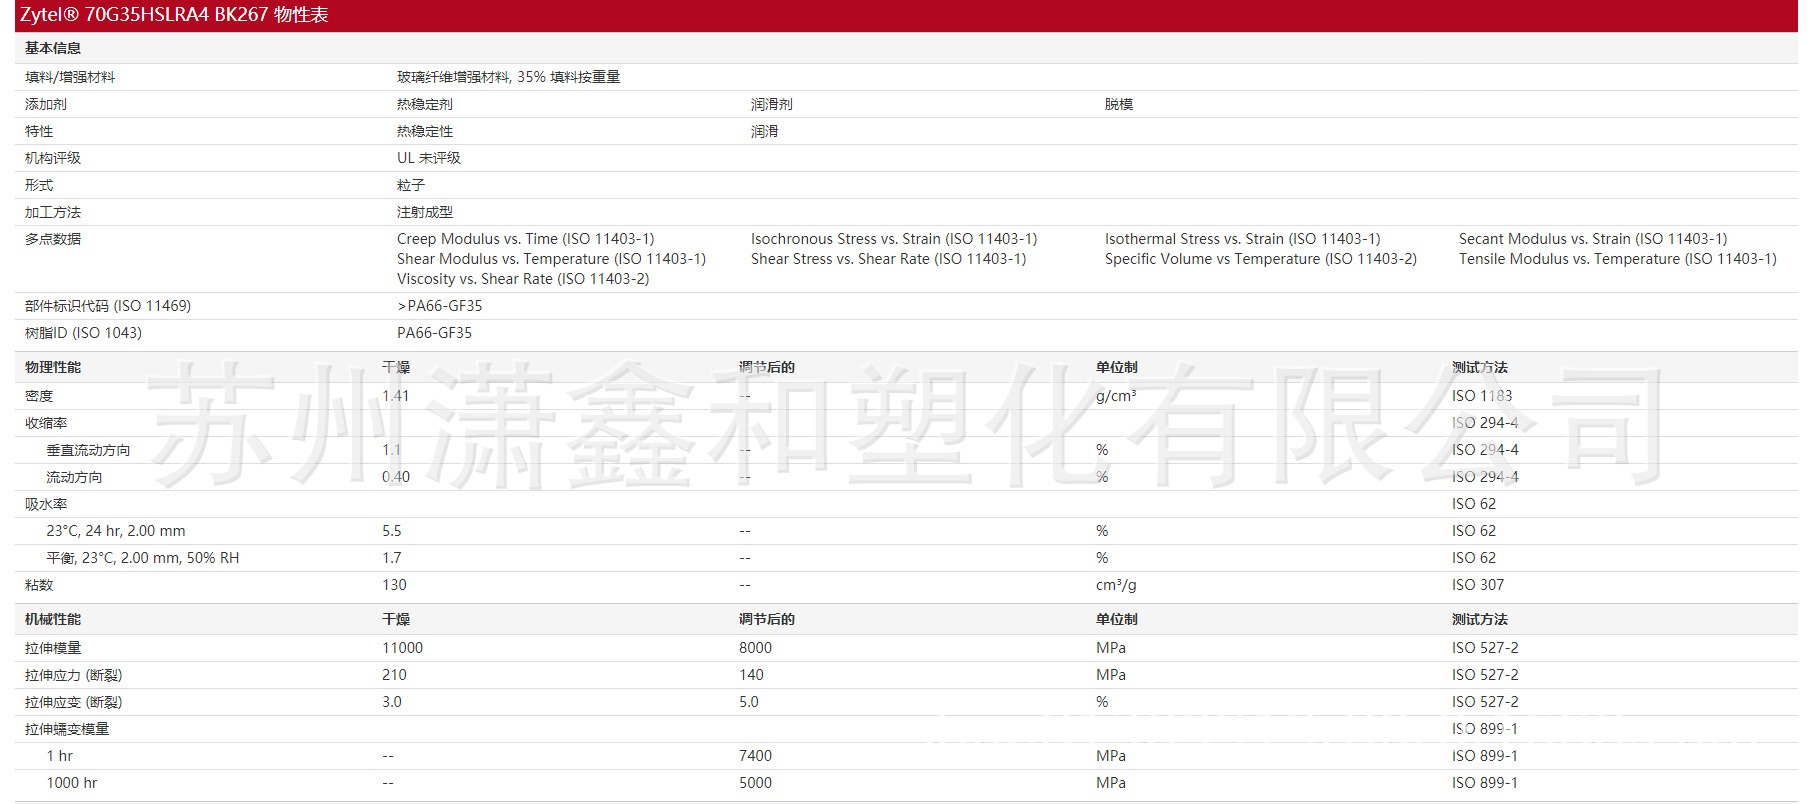This screenshot has height=804, width=1816.
Task: Open Tensile Modulus vs. Temperature (ISO 11403-1)
Action: (1618, 259)
